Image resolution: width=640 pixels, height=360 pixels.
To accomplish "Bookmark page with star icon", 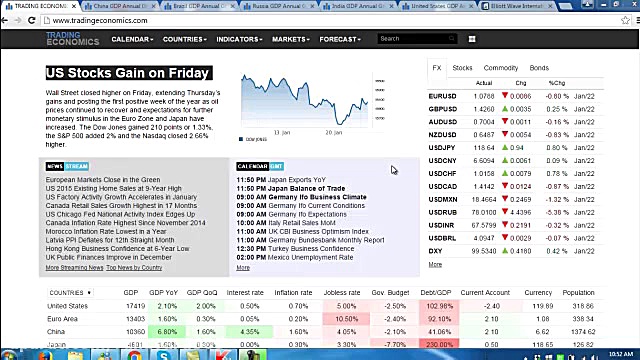I will (x=625, y=20).
